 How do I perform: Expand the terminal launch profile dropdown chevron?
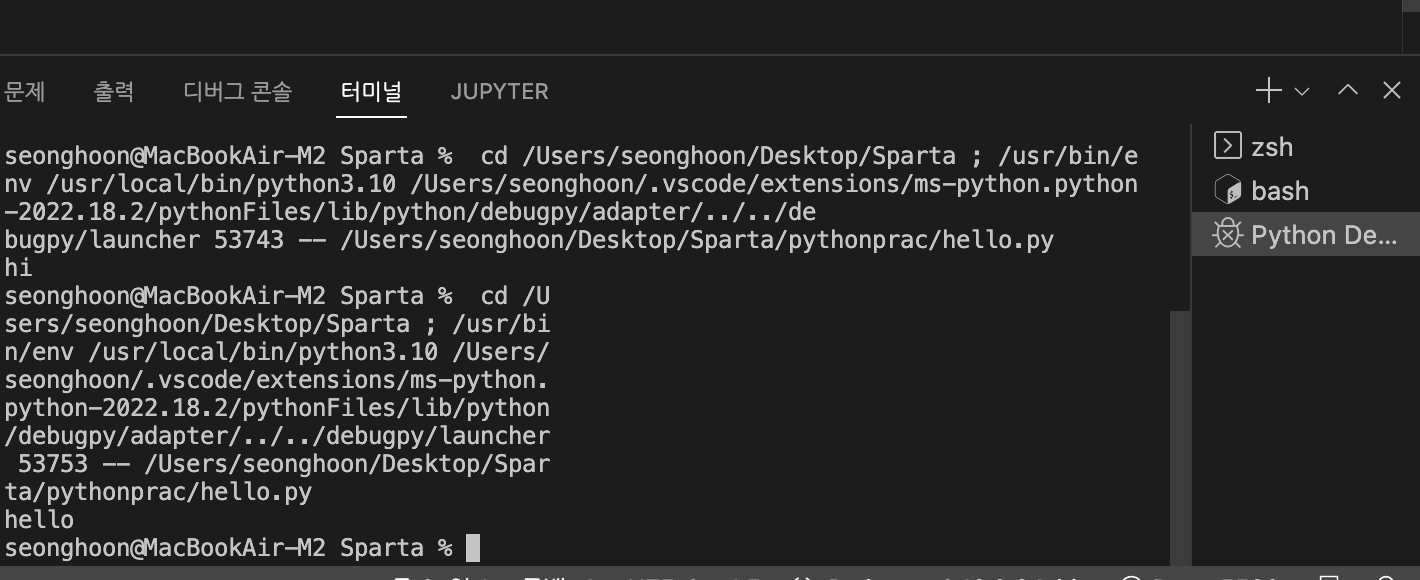point(1302,92)
